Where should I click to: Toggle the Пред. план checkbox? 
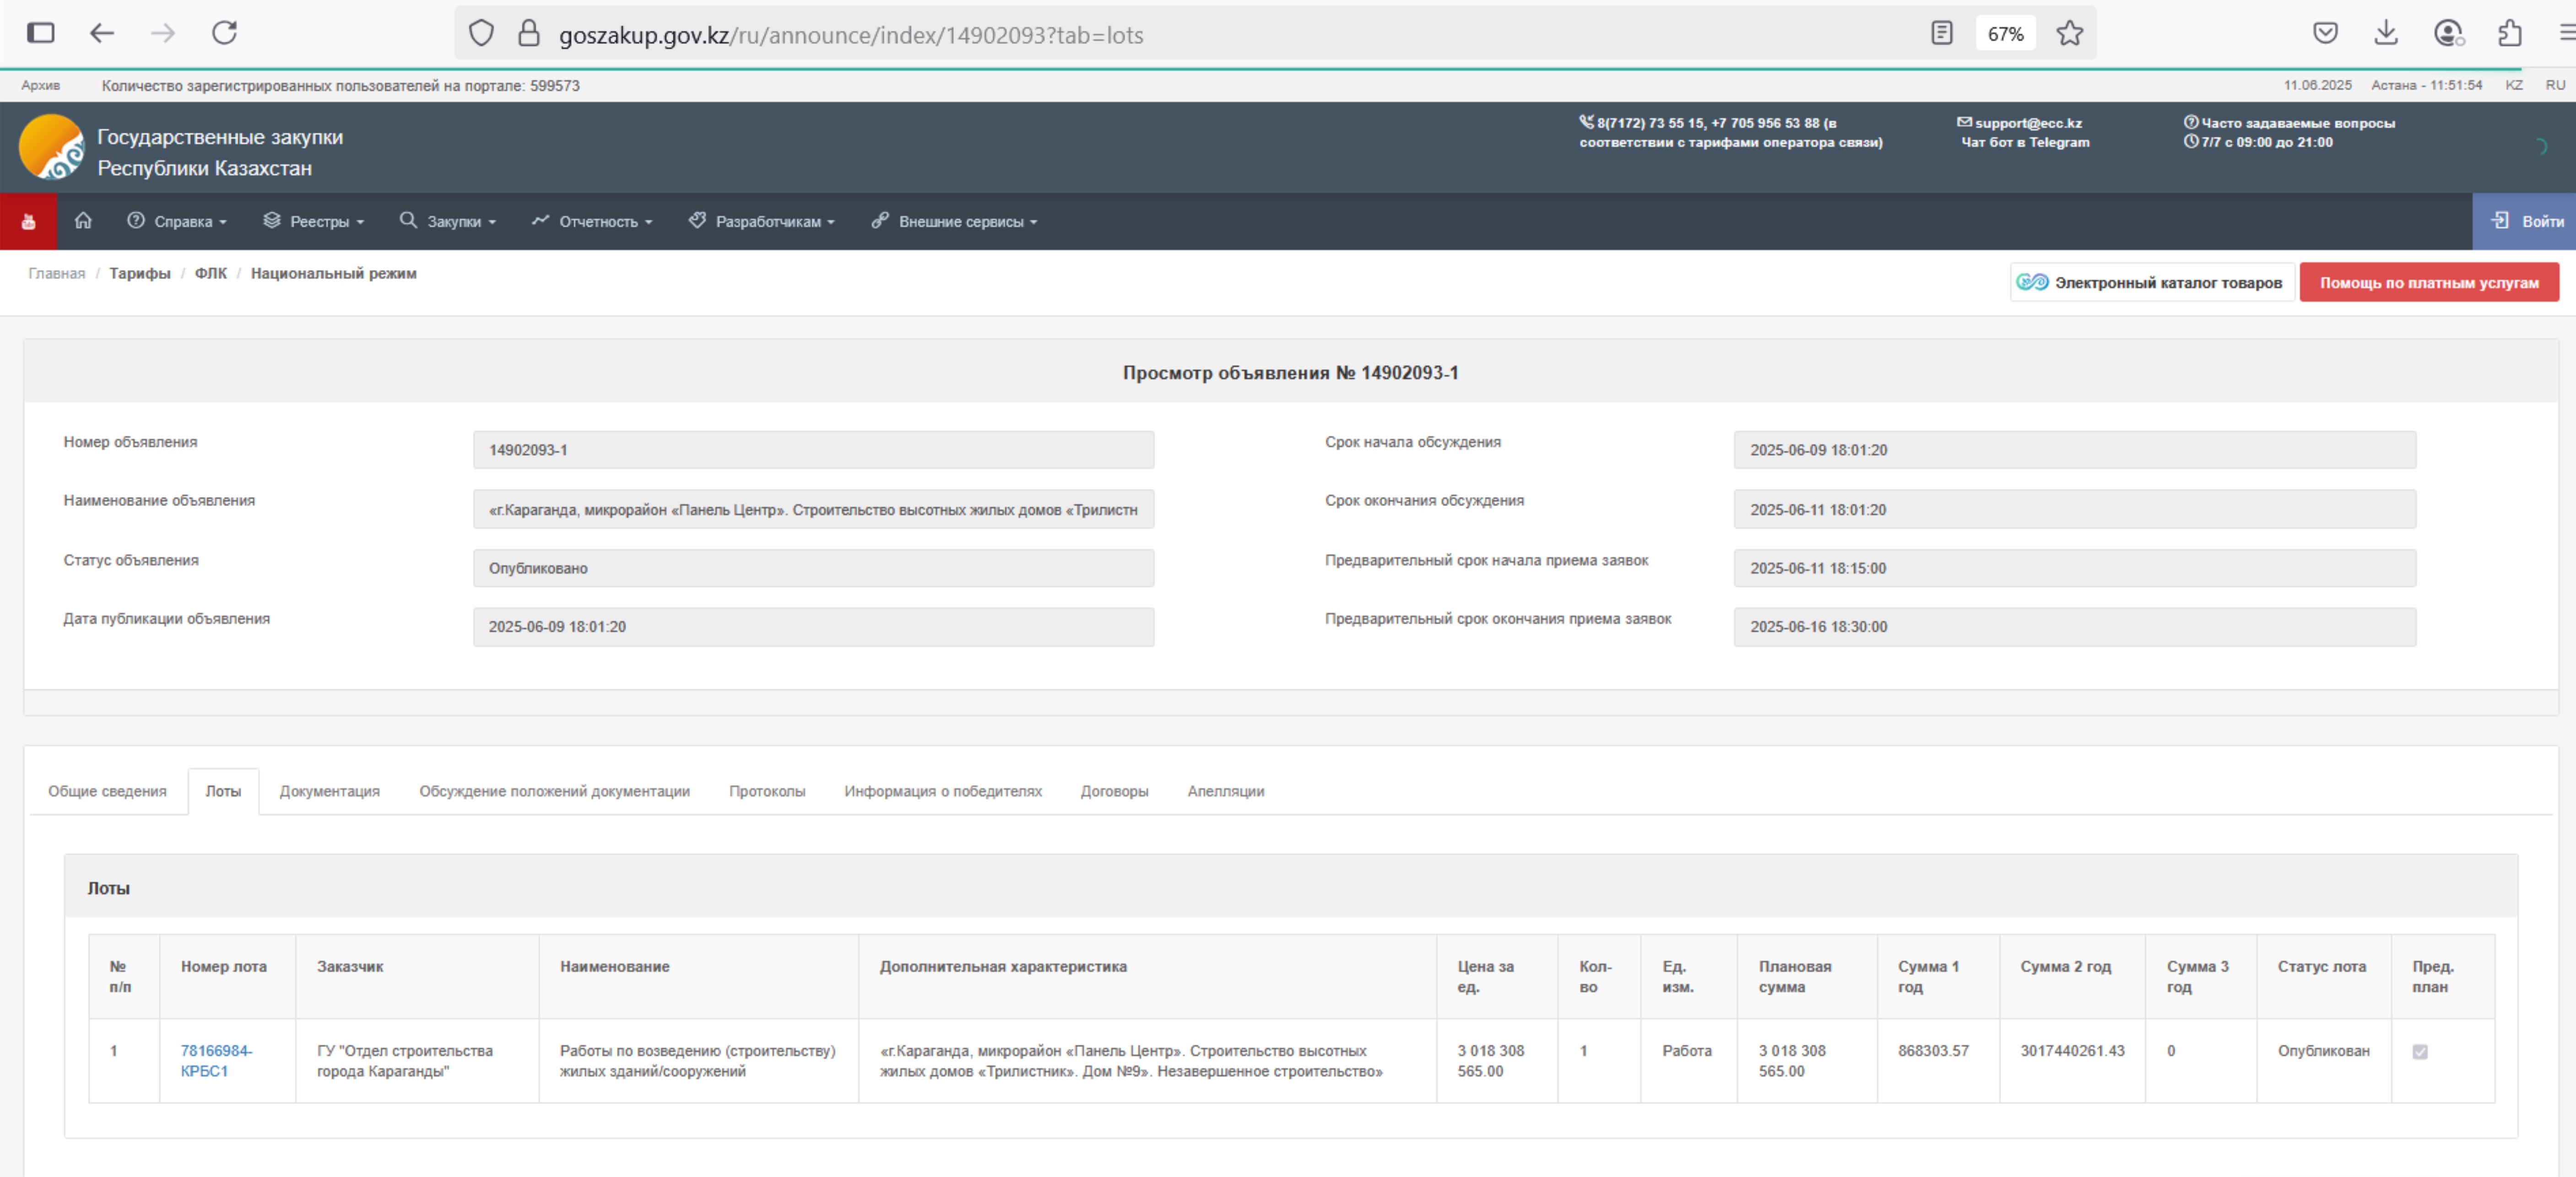coord(2419,1051)
